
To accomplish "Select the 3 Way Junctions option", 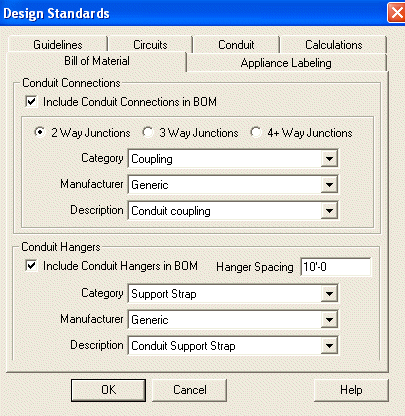I will [x=148, y=132].
